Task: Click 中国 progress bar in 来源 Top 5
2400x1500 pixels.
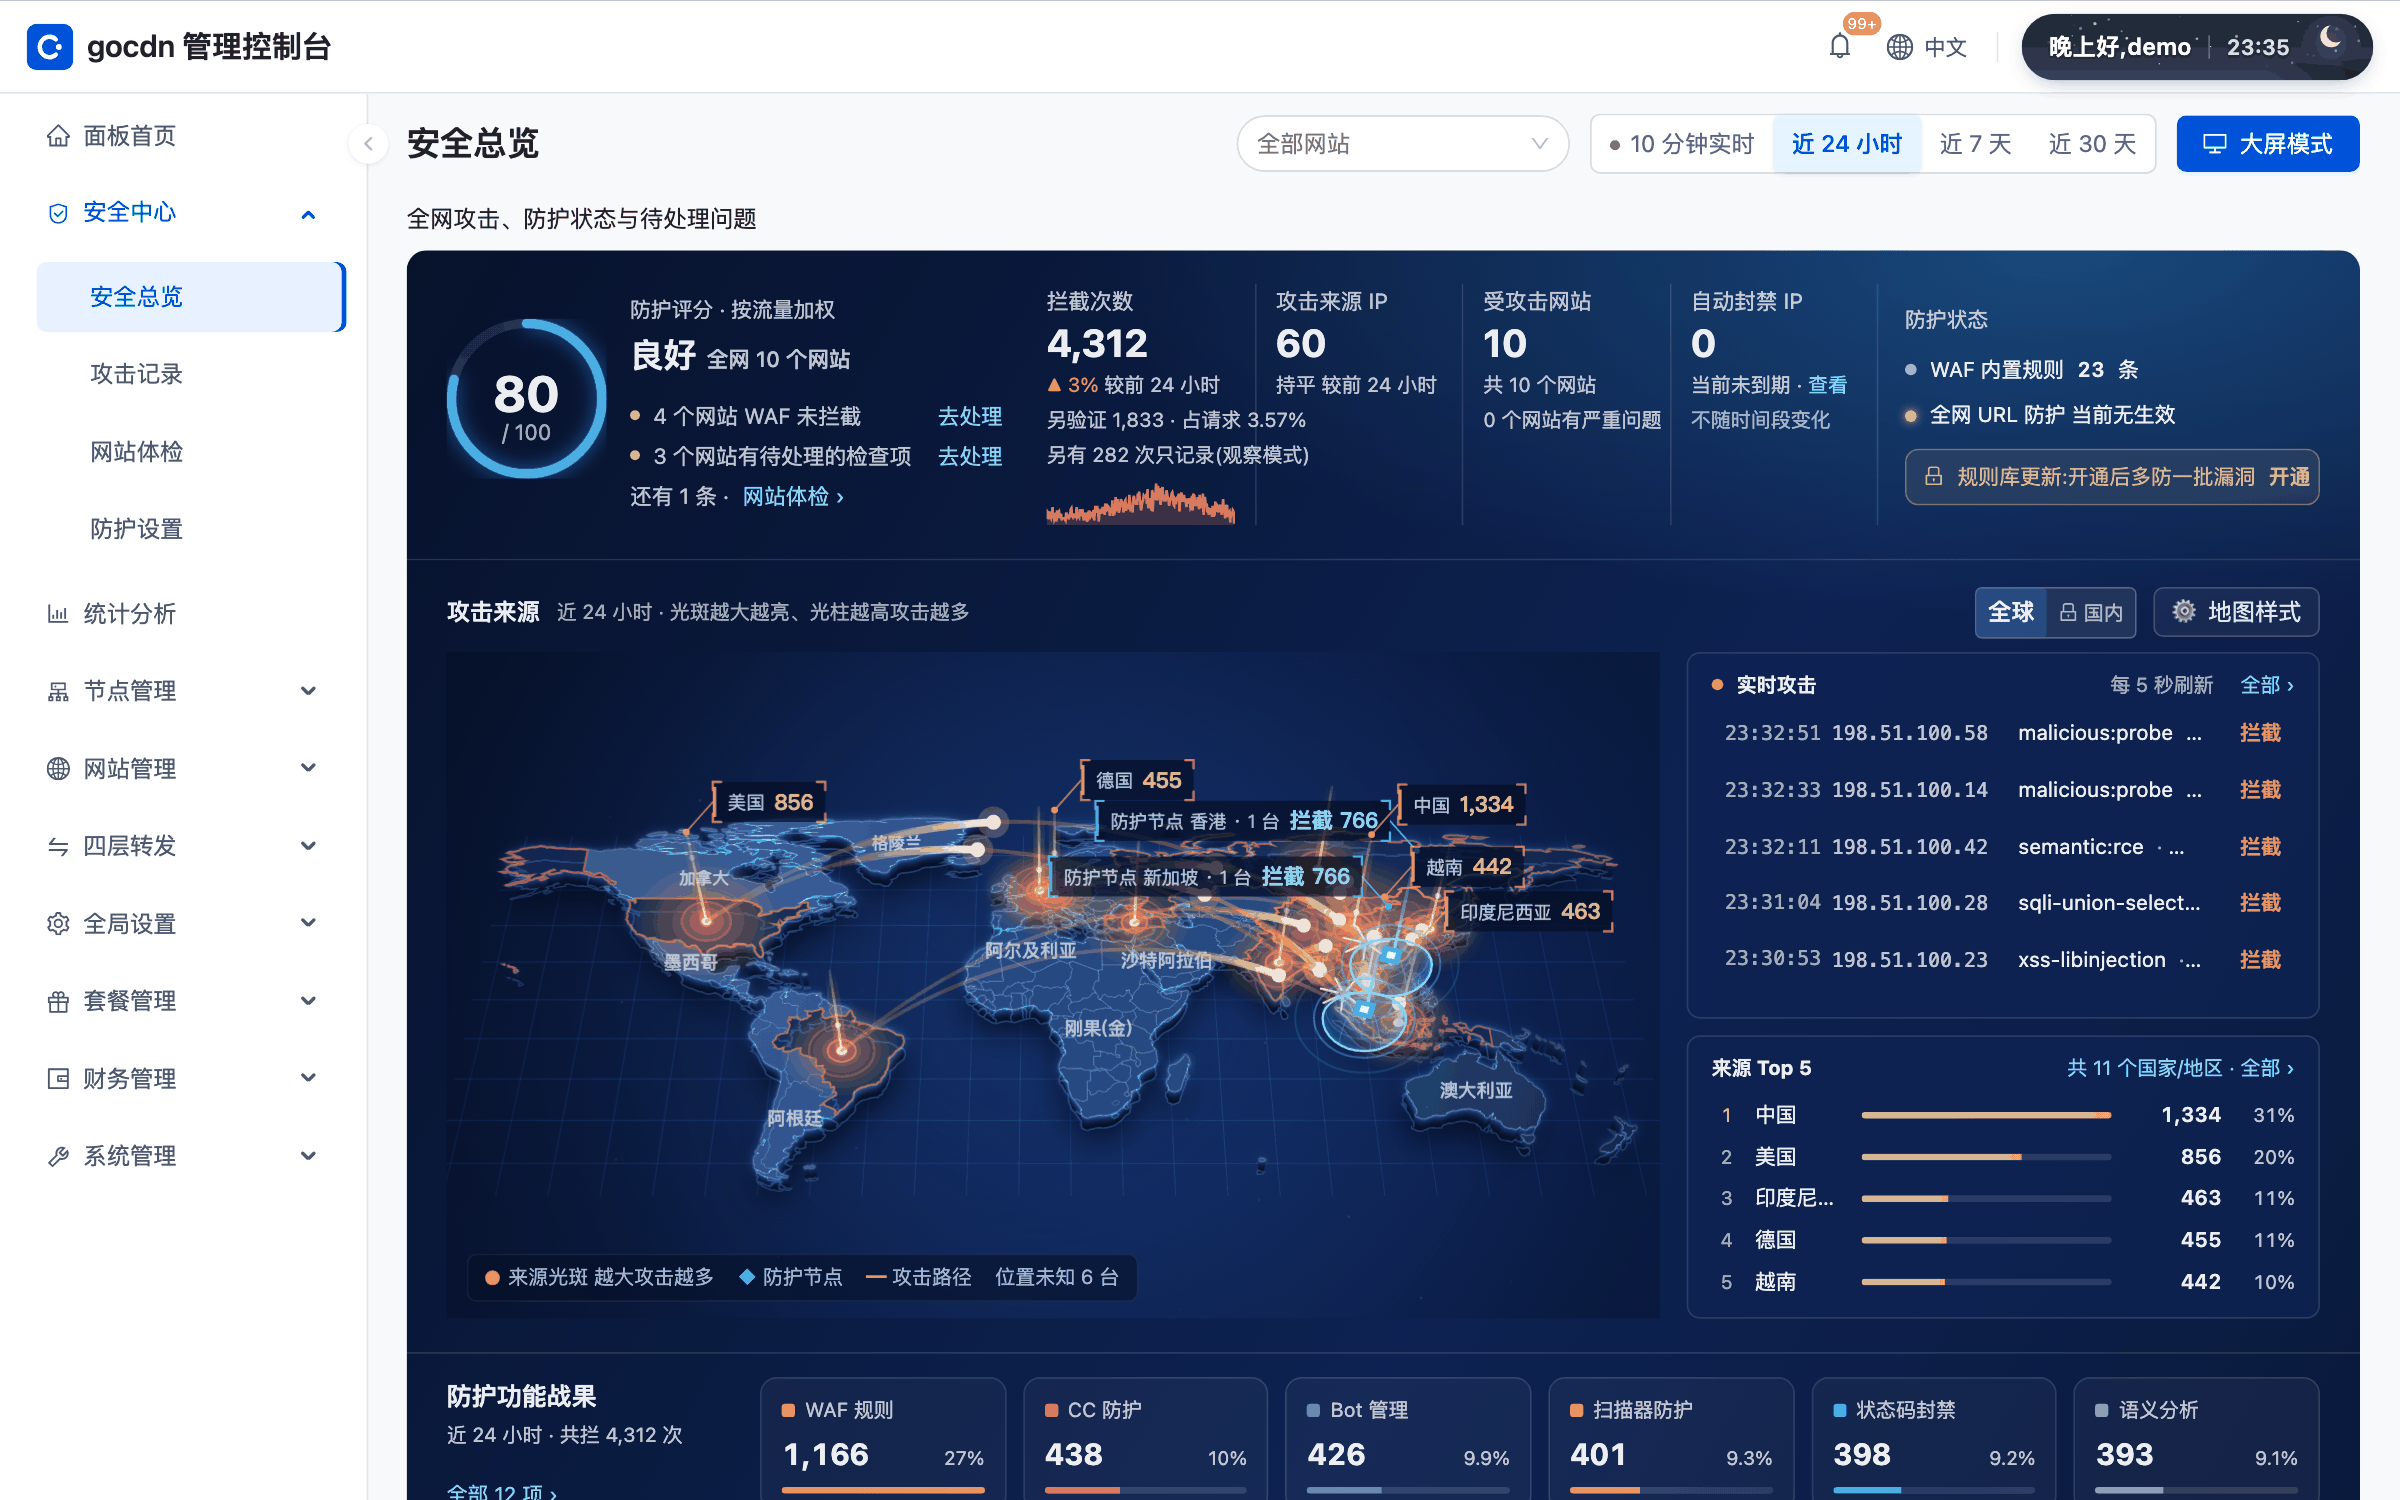Action: point(1986,1115)
